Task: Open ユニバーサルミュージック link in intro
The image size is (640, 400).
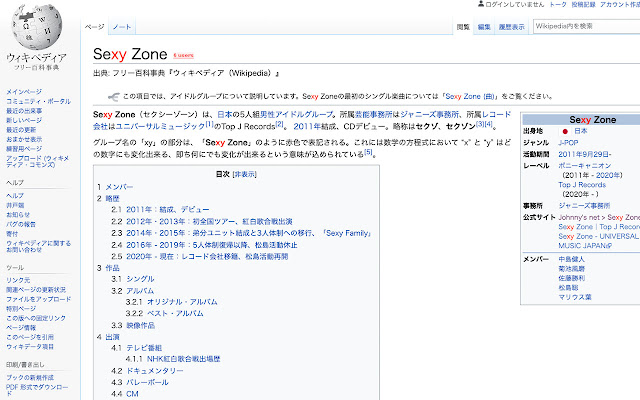Action: point(160,127)
